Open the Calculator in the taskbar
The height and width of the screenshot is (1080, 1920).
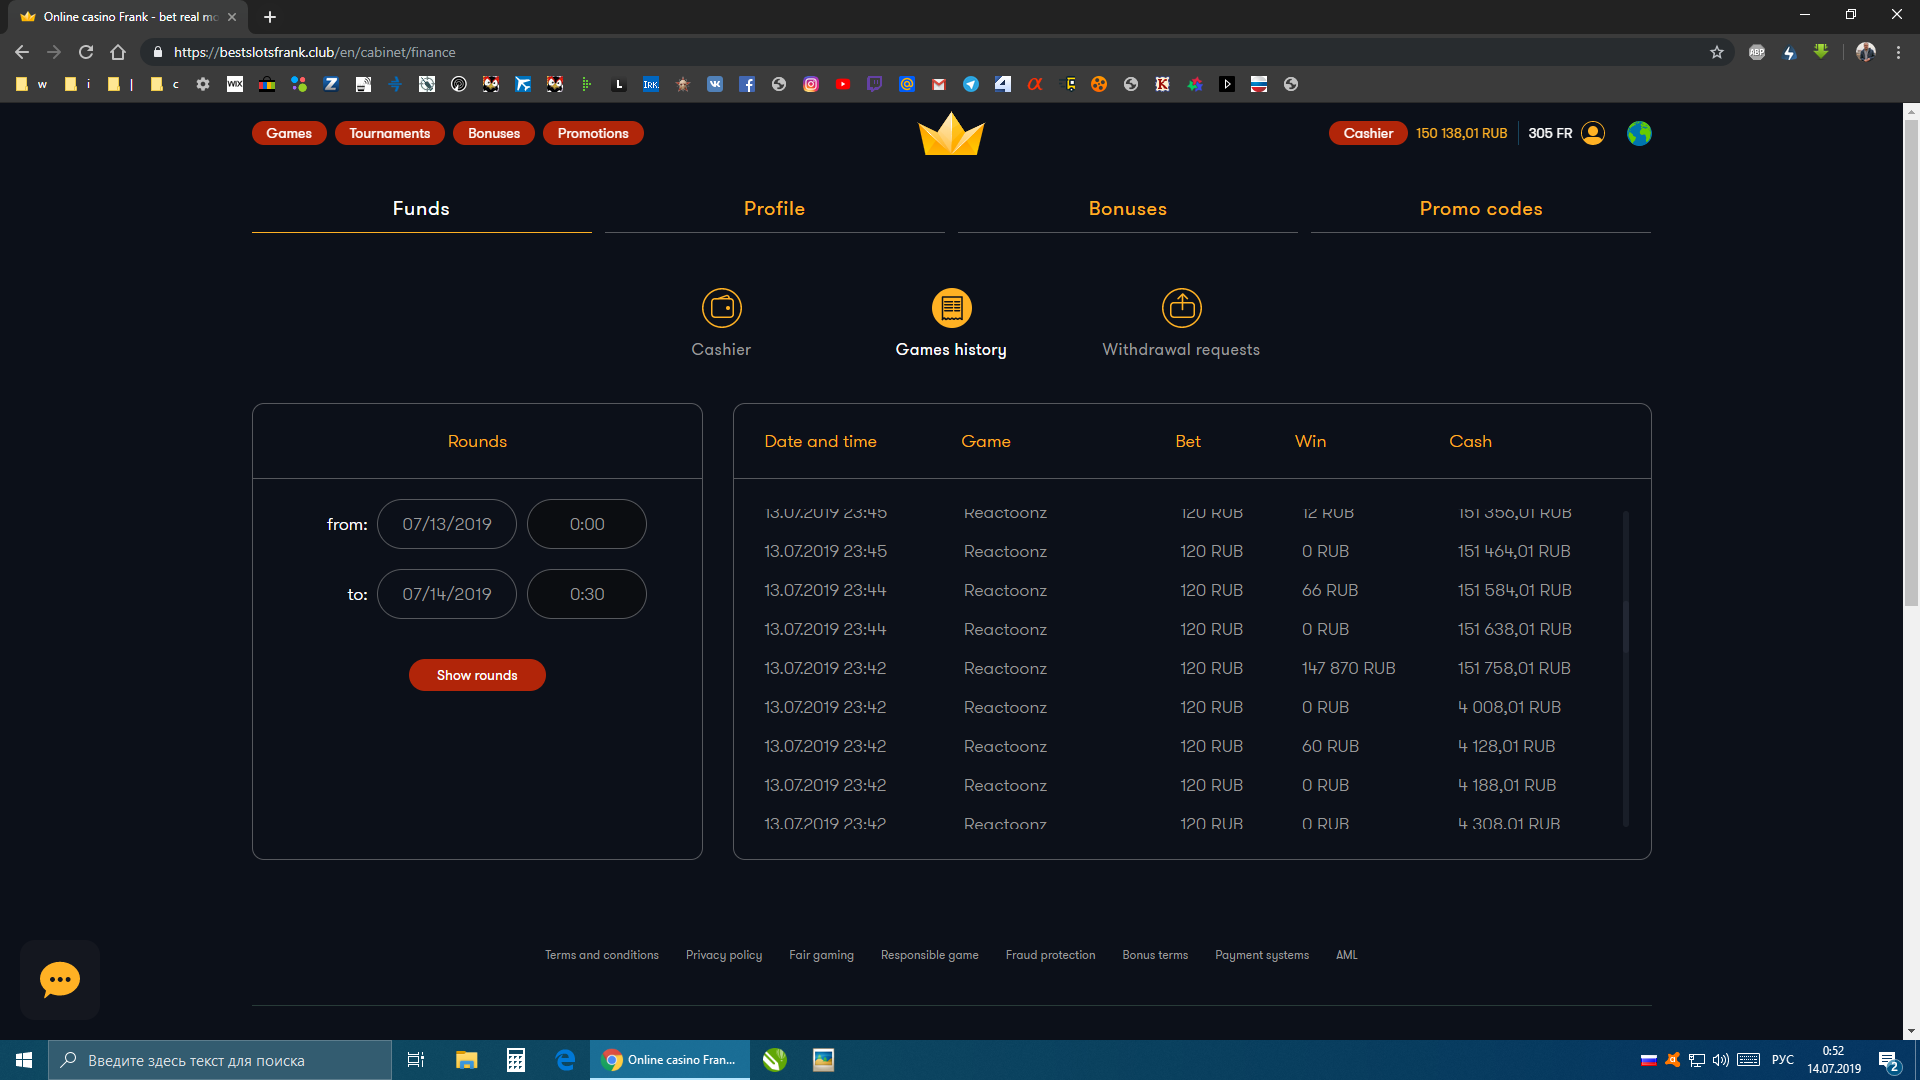coord(516,1060)
